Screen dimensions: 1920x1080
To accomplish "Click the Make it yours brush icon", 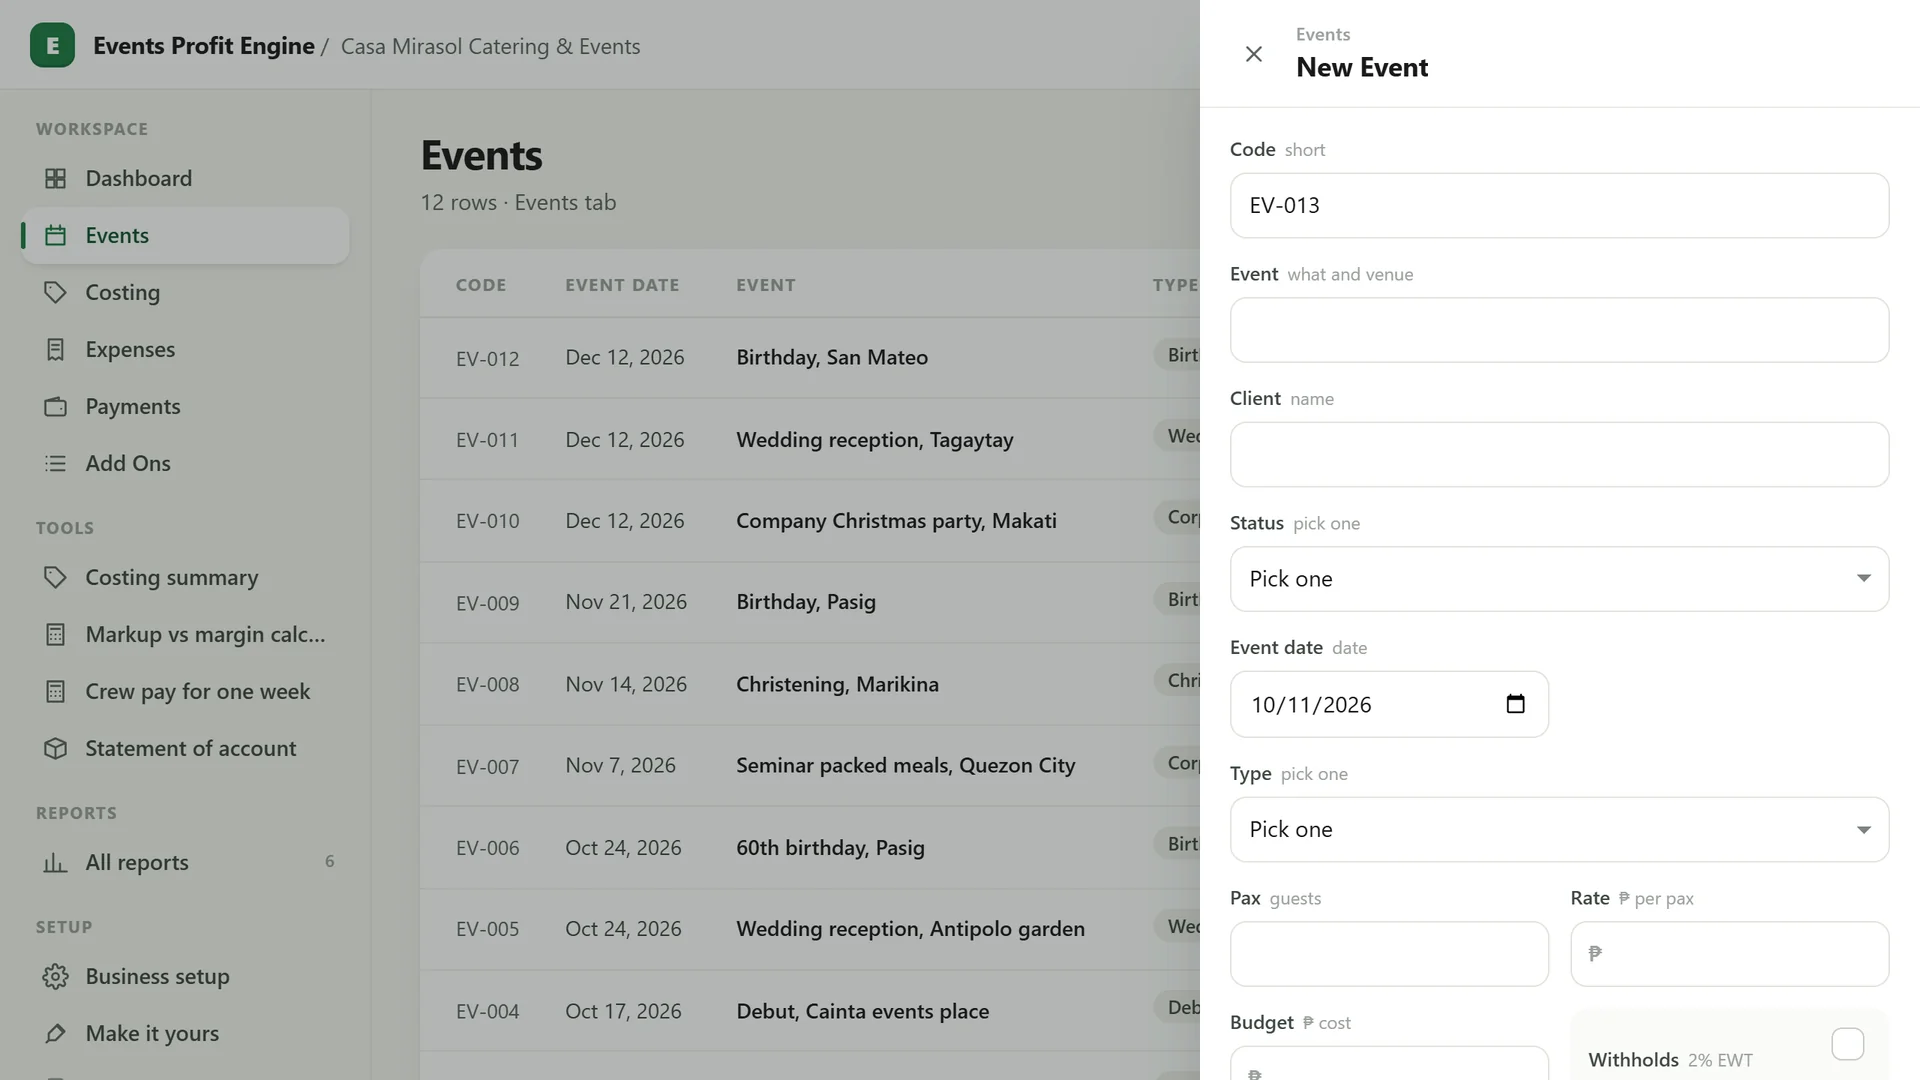I will [x=56, y=1033].
